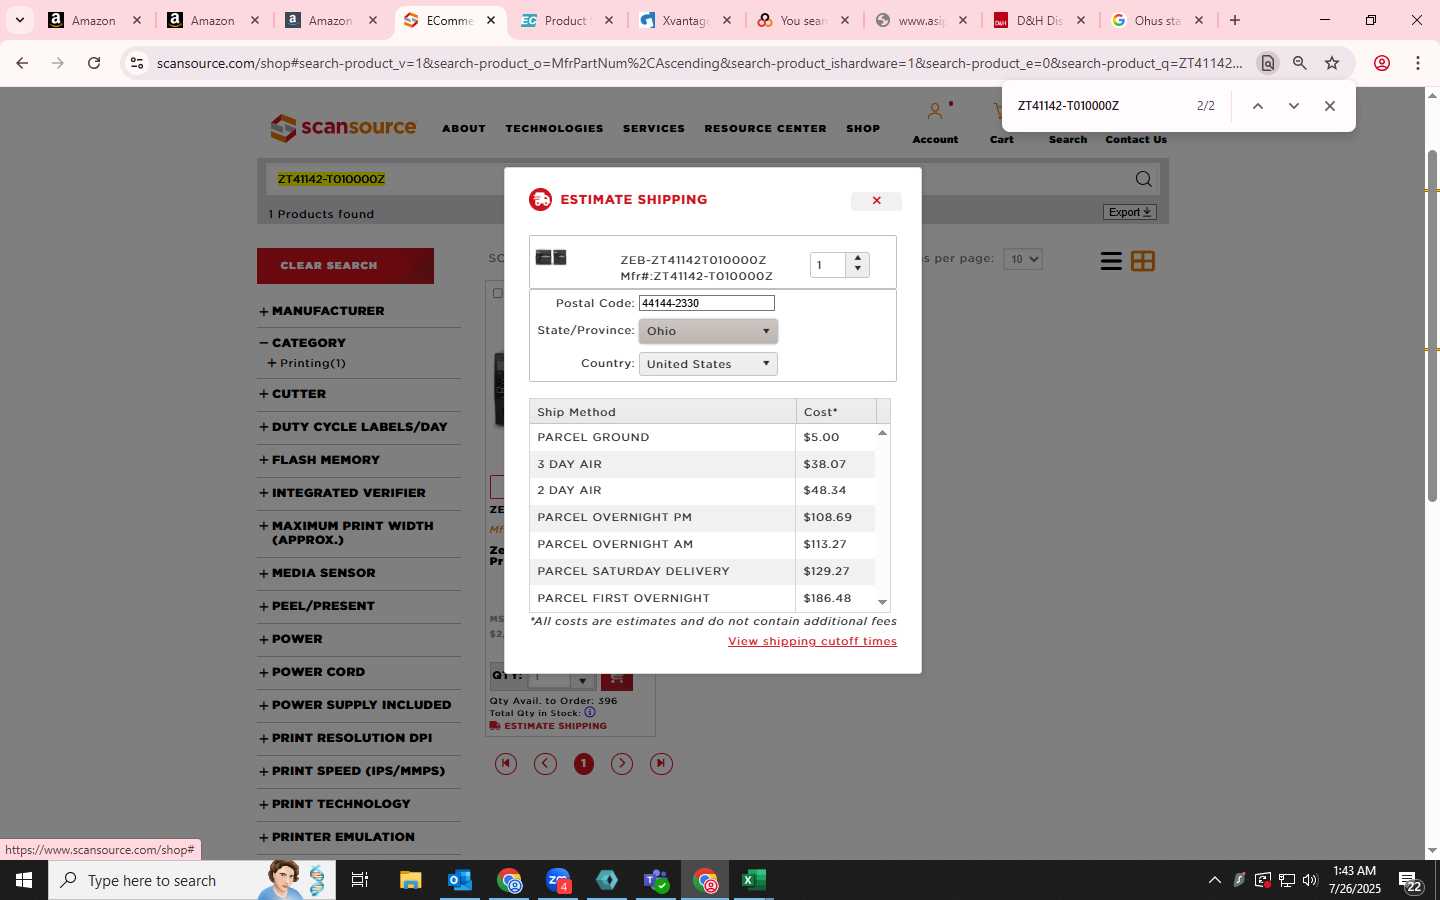Viewport: 1440px width, 900px height.
Task: Go back in browser history
Action: tap(22, 63)
